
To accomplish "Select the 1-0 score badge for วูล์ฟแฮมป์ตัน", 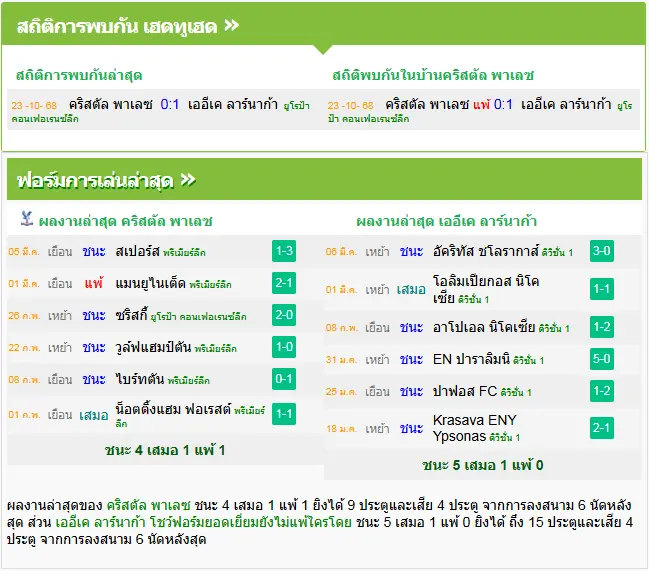I will pos(284,347).
